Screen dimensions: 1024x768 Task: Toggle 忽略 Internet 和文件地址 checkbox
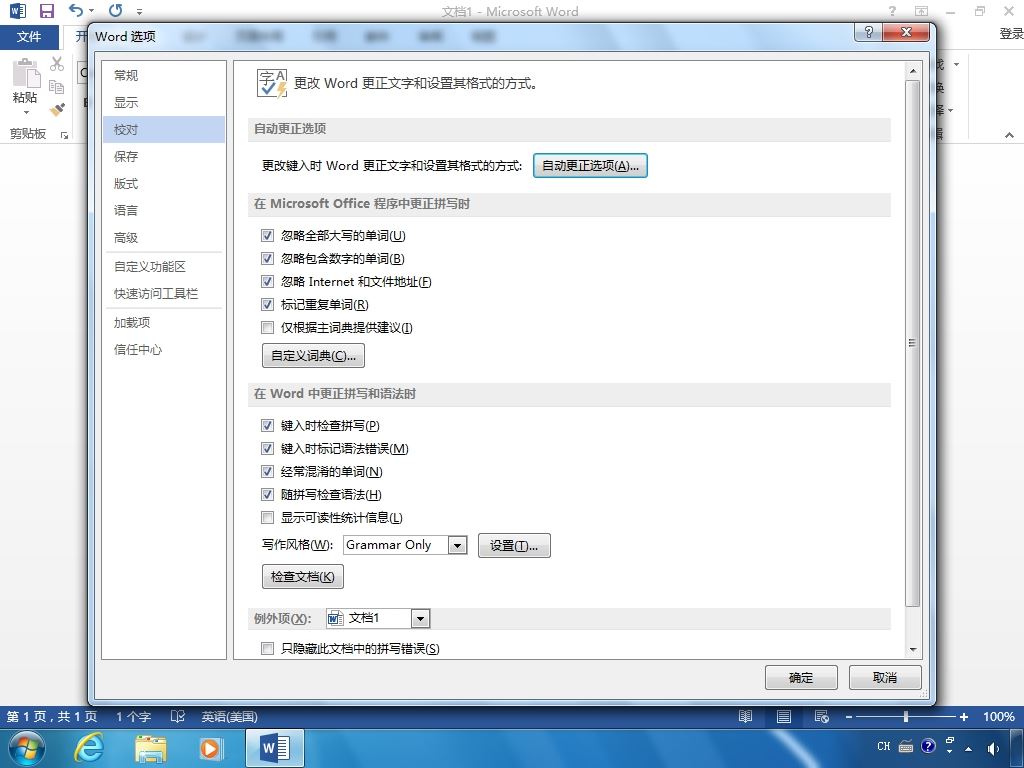point(267,281)
